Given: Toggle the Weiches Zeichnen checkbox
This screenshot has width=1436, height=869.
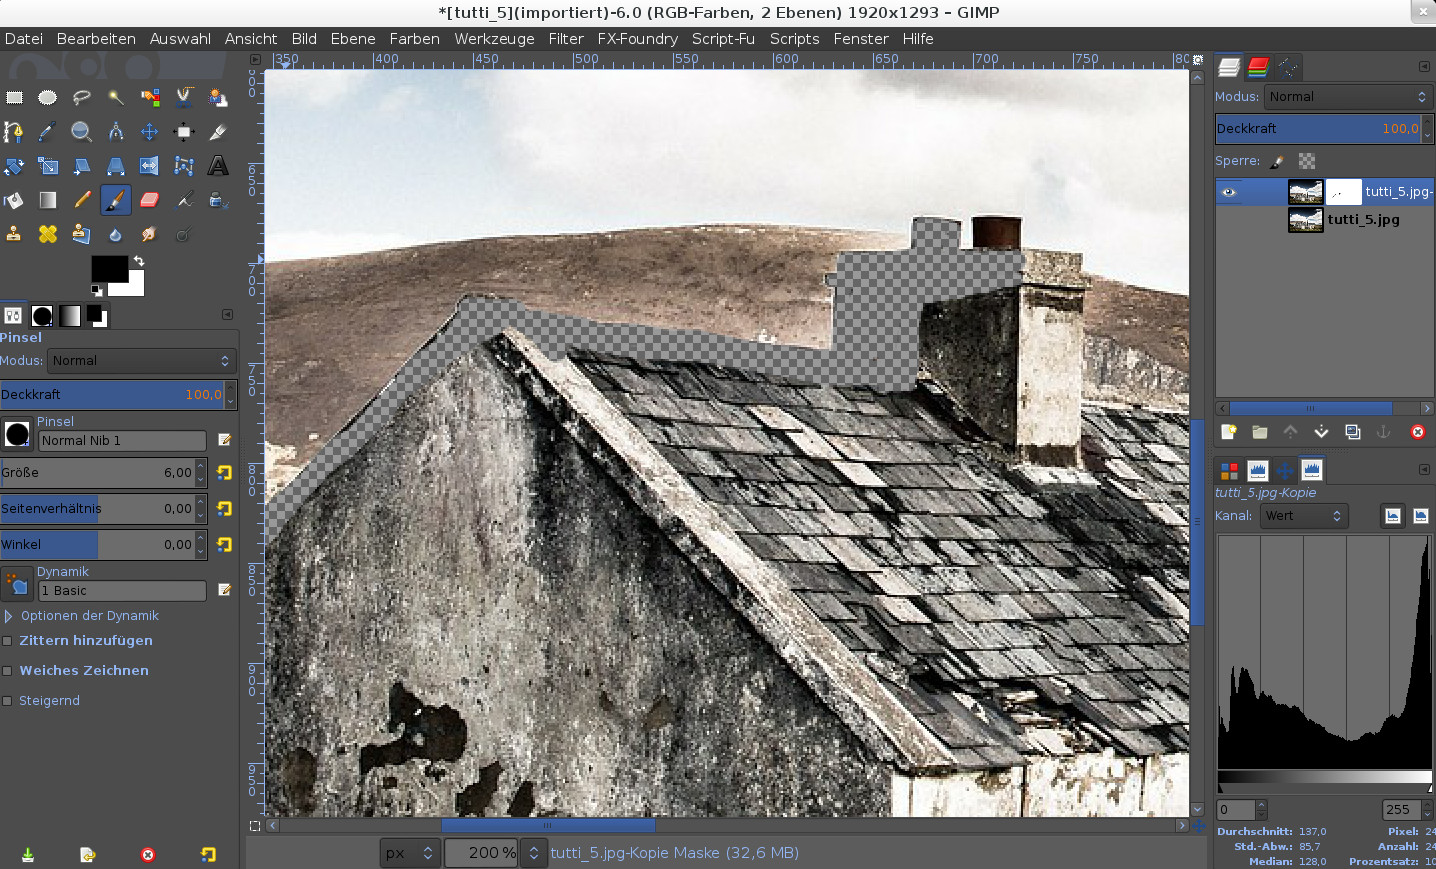Looking at the screenshot, I should click(x=8, y=671).
